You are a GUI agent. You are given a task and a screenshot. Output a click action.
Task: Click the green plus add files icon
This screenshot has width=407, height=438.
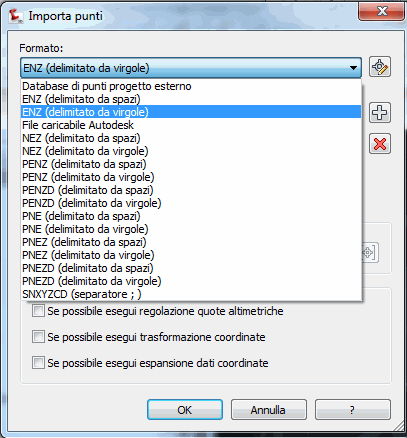(x=380, y=113)
